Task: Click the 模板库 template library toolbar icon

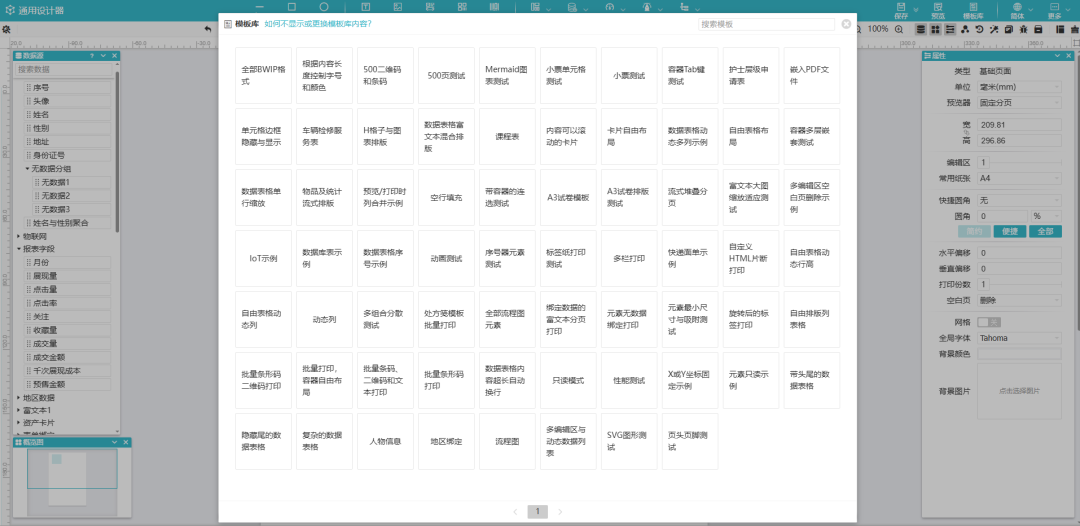Action: pos(973,11)
